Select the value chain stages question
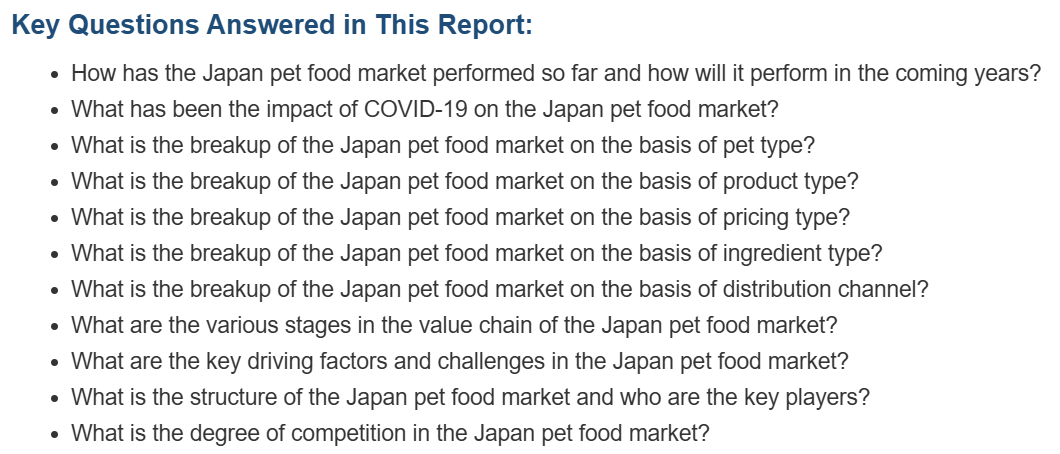 [x=454, y=325]
